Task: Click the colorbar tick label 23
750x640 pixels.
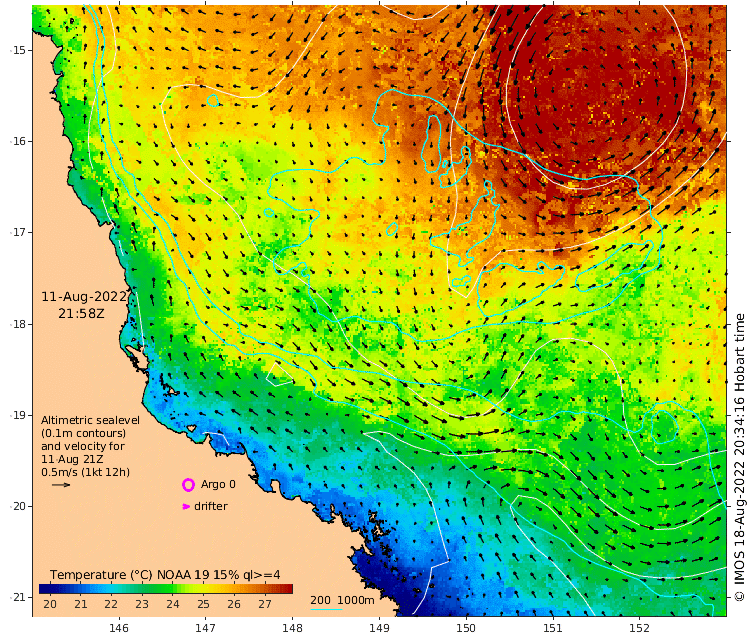Action: point(142,604)
